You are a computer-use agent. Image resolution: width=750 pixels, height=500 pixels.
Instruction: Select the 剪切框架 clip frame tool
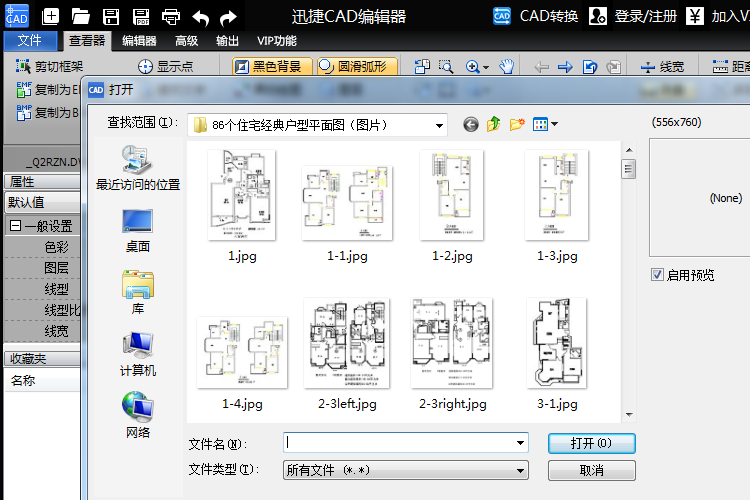point(49,67)
